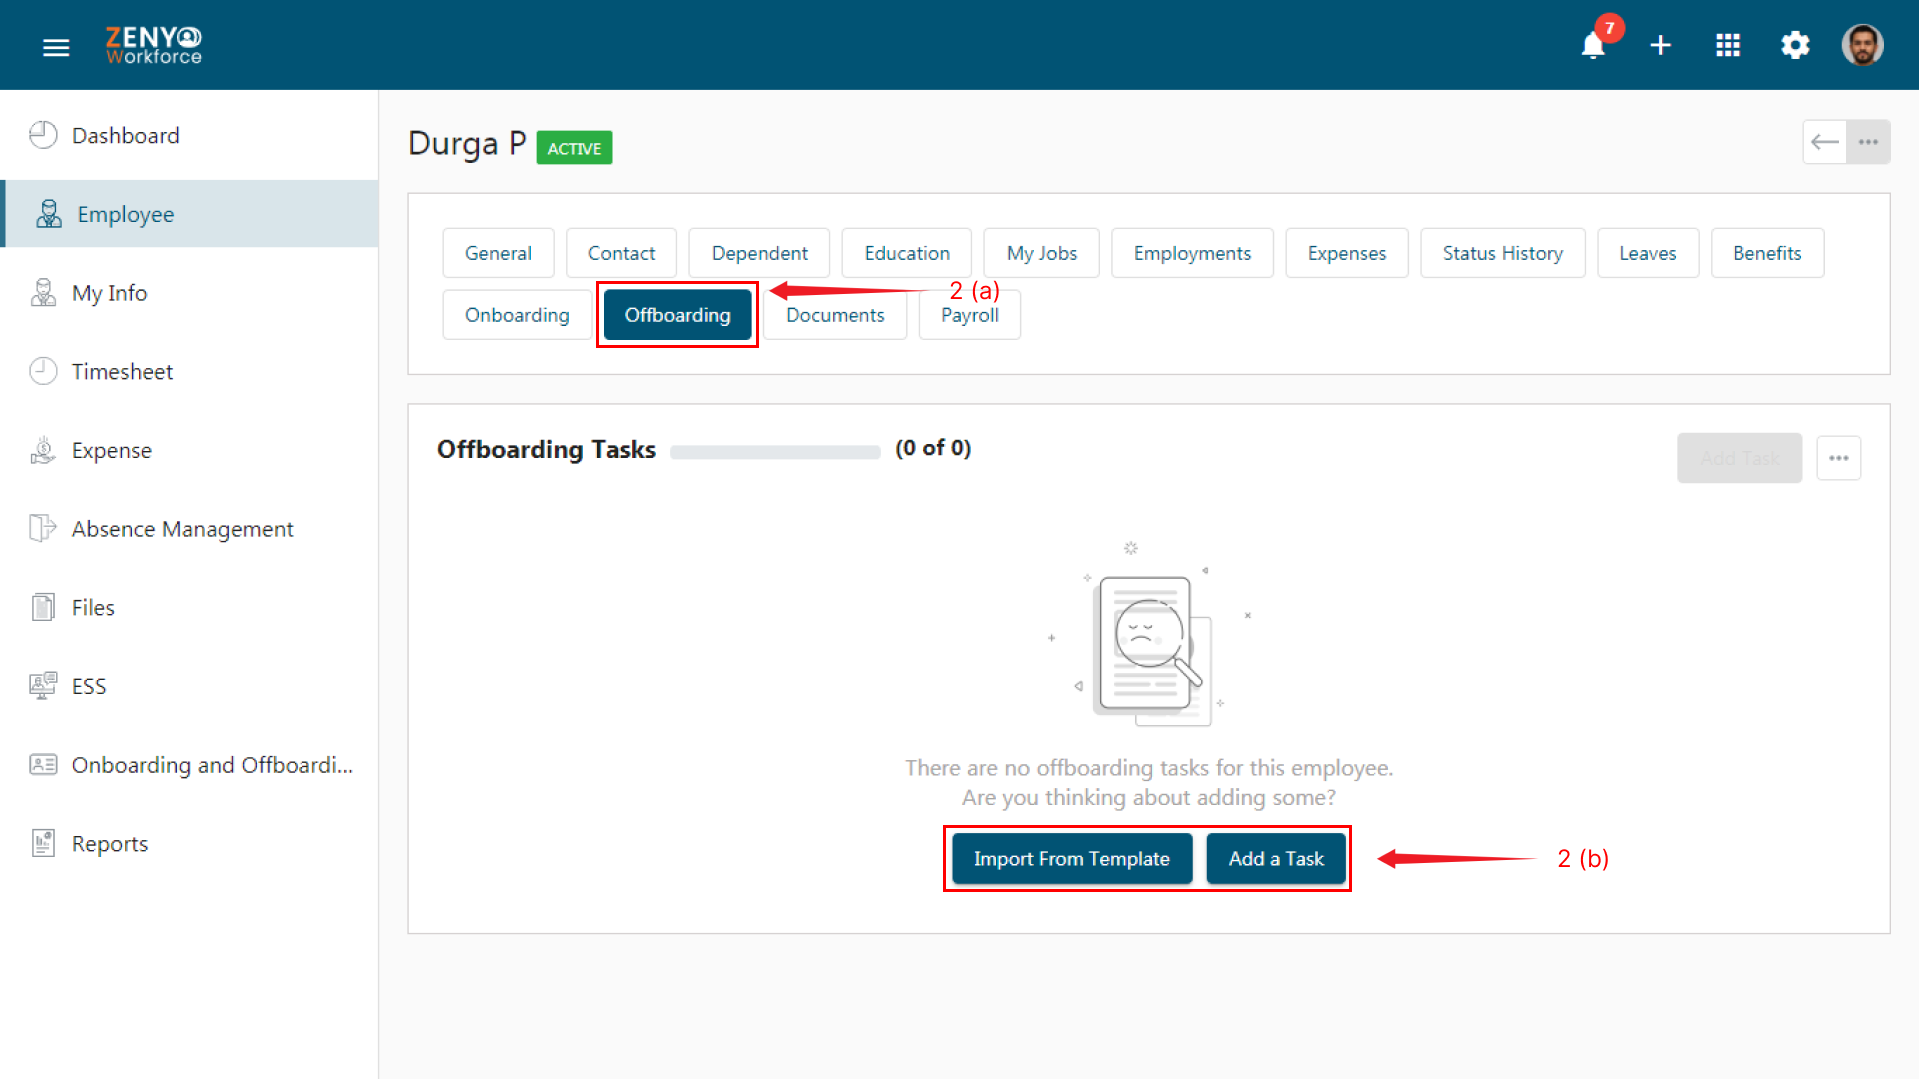Click the Timesheet clock icon
Image resolution: width=1919 pixels, height=1079 pixels.
pos(43,371)
